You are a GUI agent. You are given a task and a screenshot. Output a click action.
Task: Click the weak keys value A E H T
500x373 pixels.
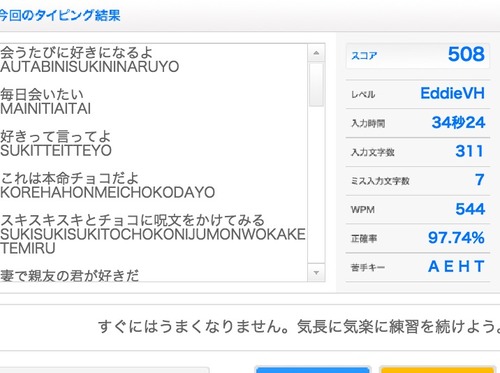456,266
